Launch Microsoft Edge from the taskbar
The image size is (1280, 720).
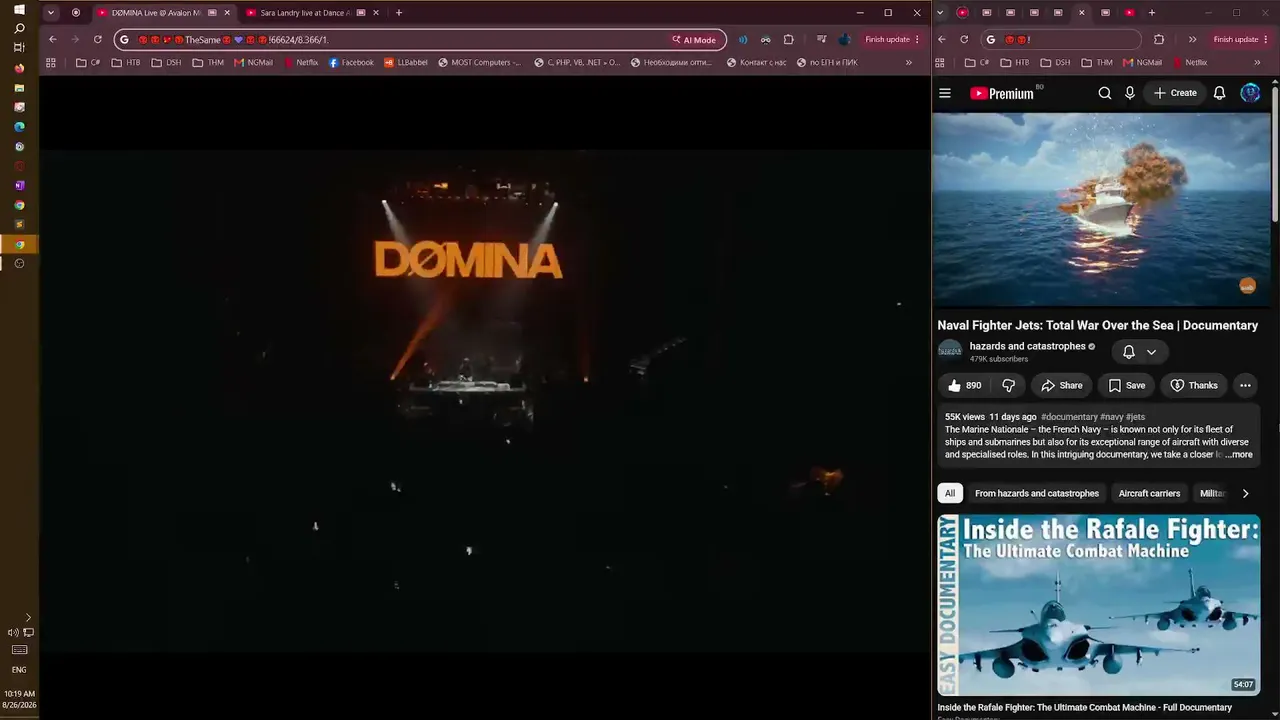coord(19,127)
